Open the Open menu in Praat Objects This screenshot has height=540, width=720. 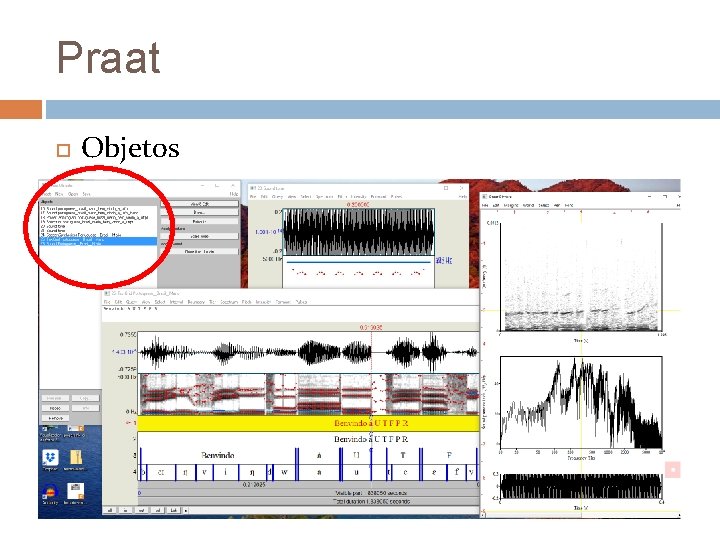pyautogui.click(x=73, y=194)
